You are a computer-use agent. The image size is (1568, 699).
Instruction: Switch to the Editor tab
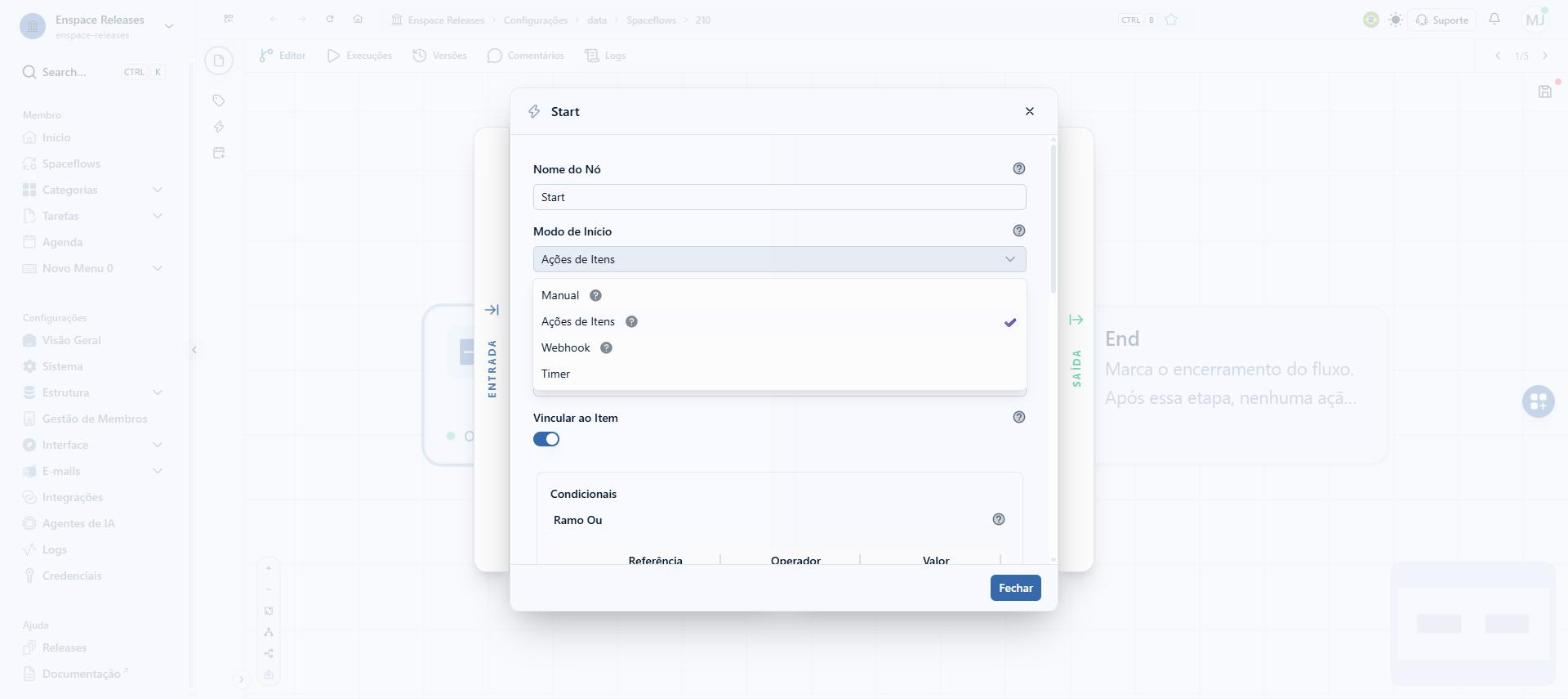(282, 56)
